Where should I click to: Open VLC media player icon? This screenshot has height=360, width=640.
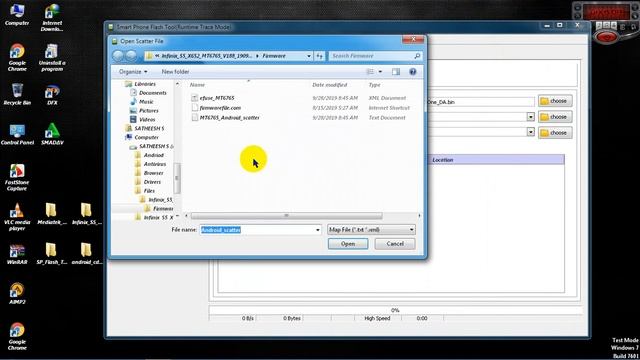(17, 217)
